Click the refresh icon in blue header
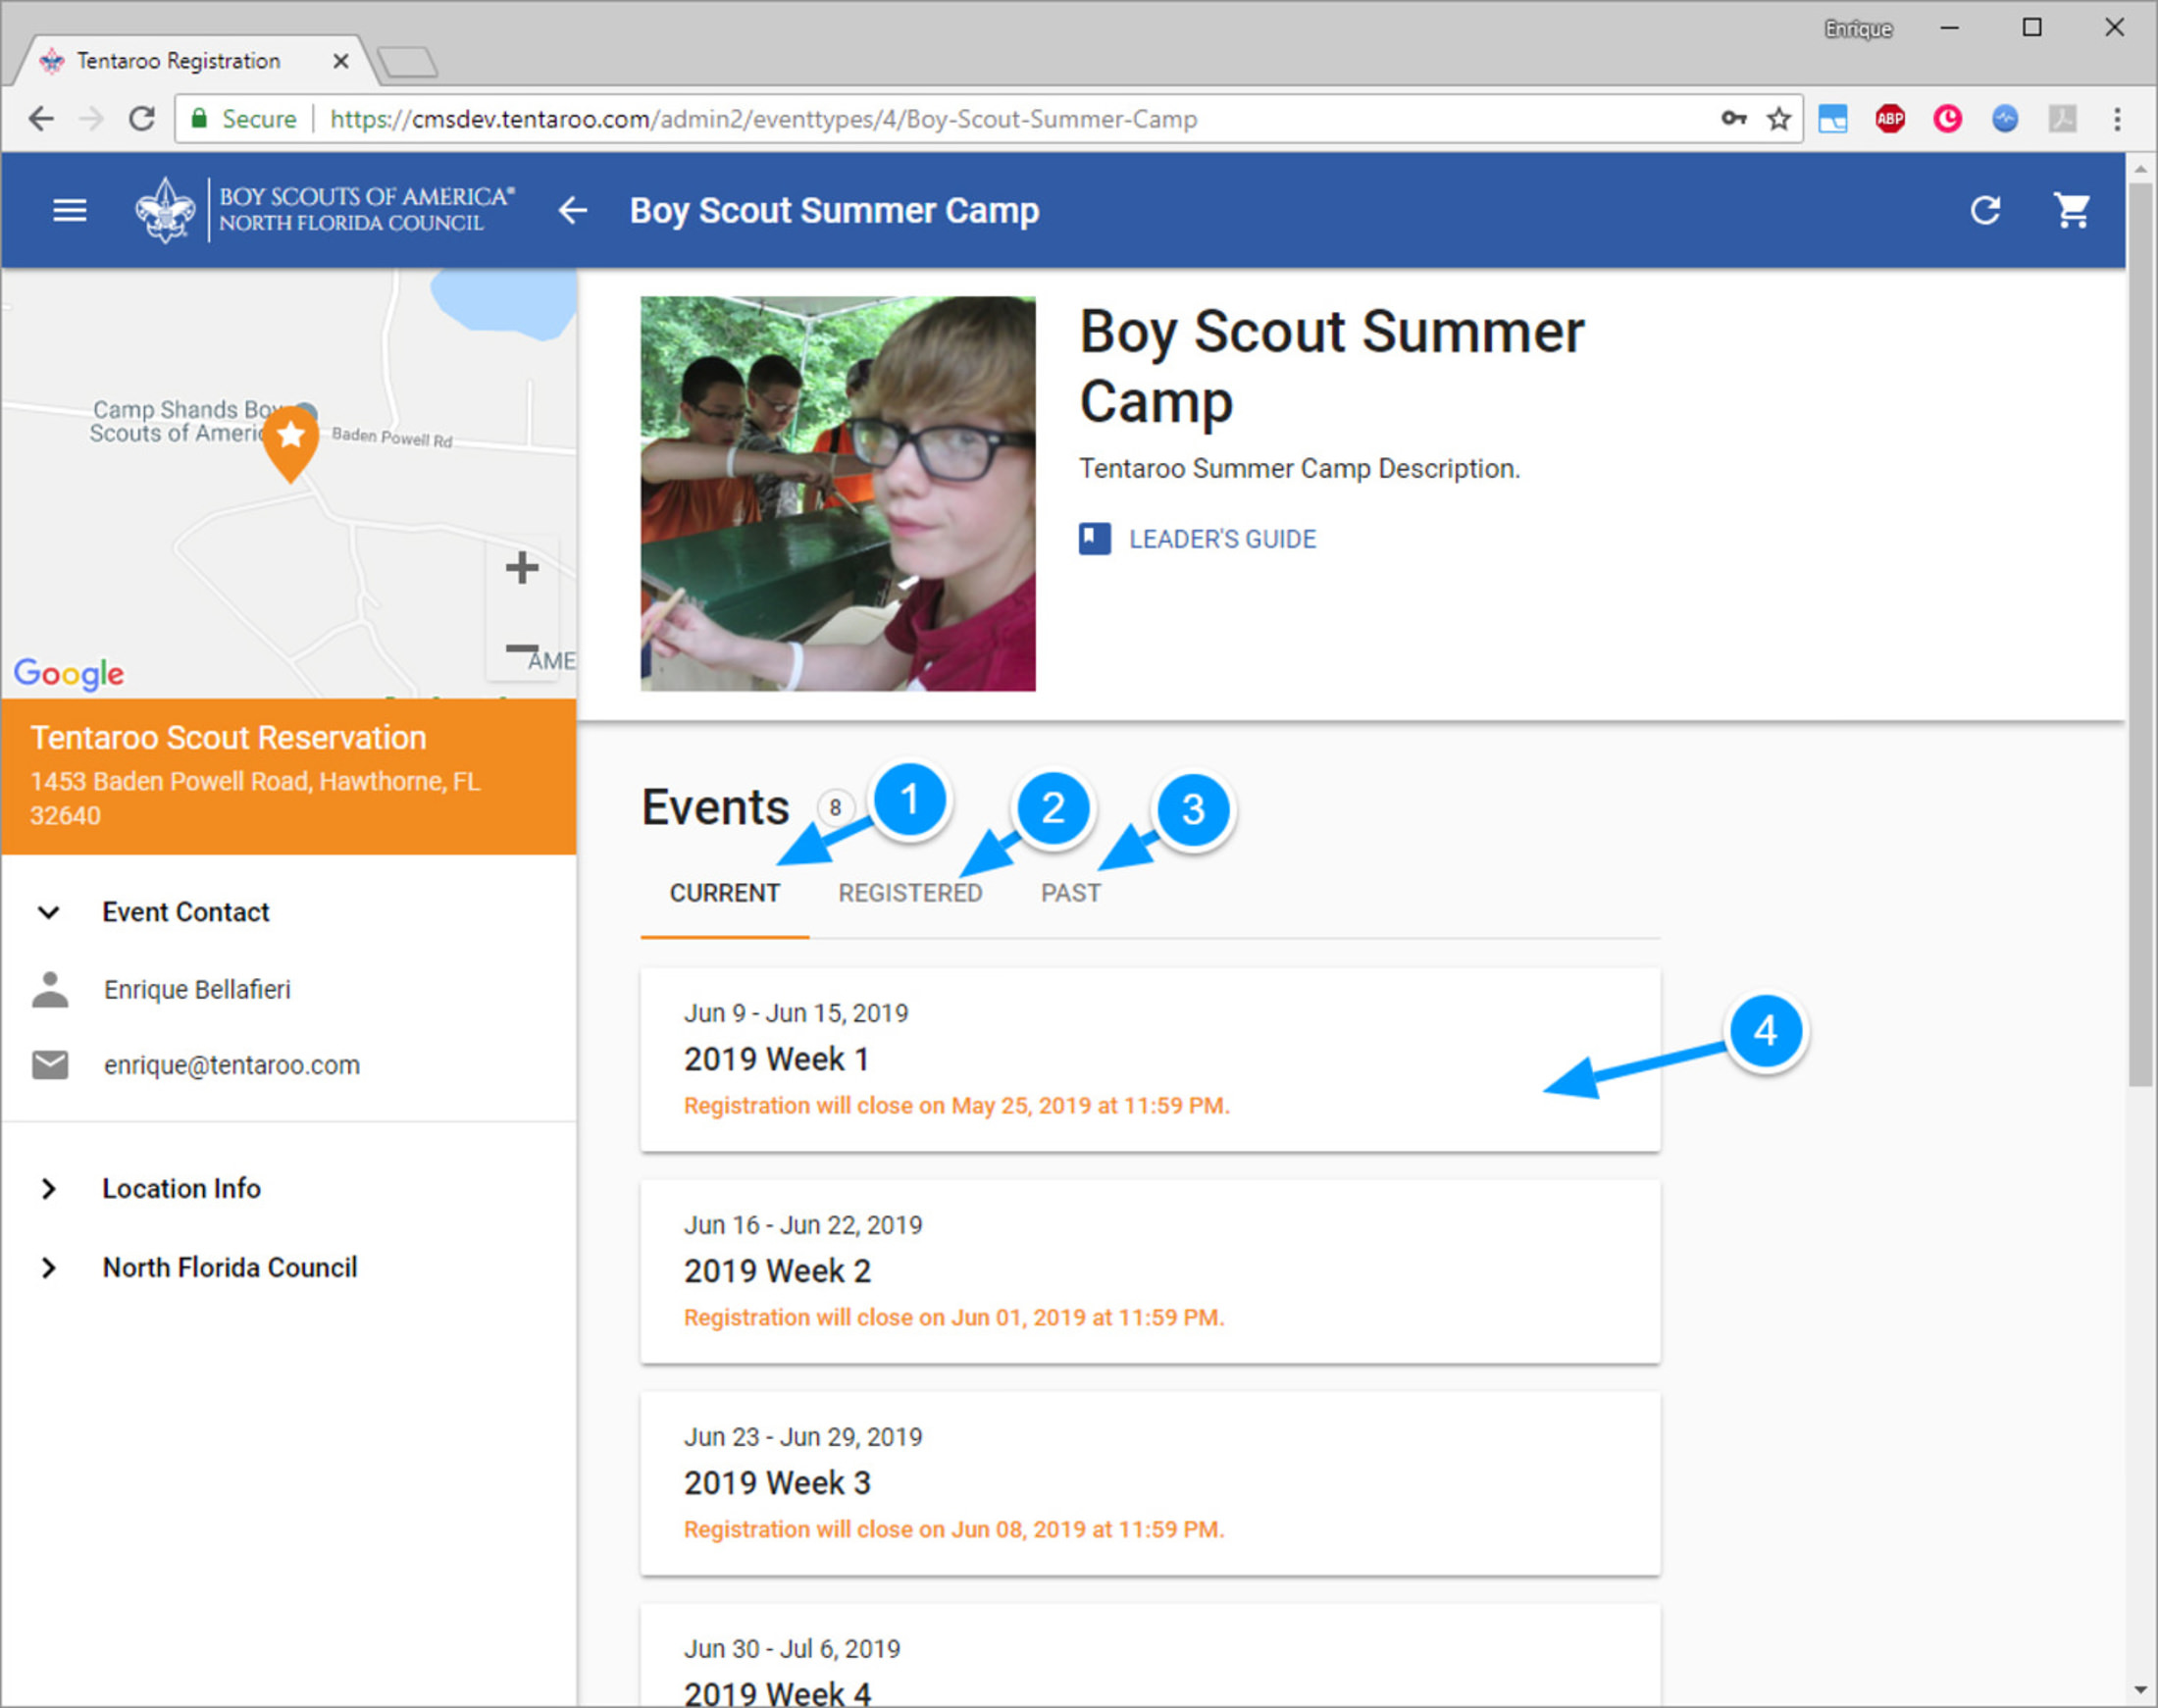The width and height of the screenshot is (2158, 1708). point(1985,210)
